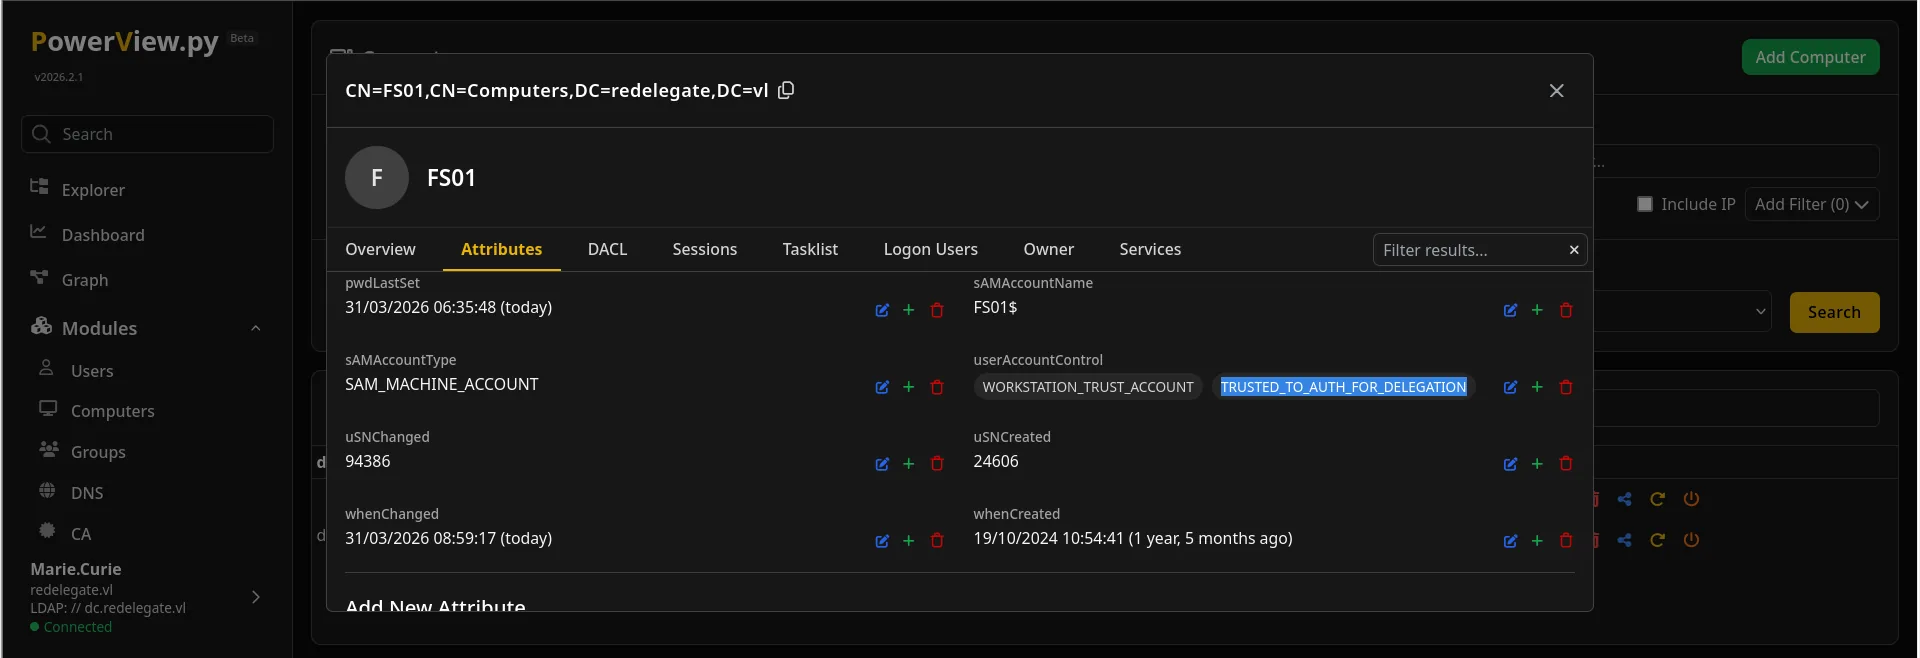Click the sidebar Search field
The height and width of the screenshot is (658, 1920).
[x=147, y=134]
